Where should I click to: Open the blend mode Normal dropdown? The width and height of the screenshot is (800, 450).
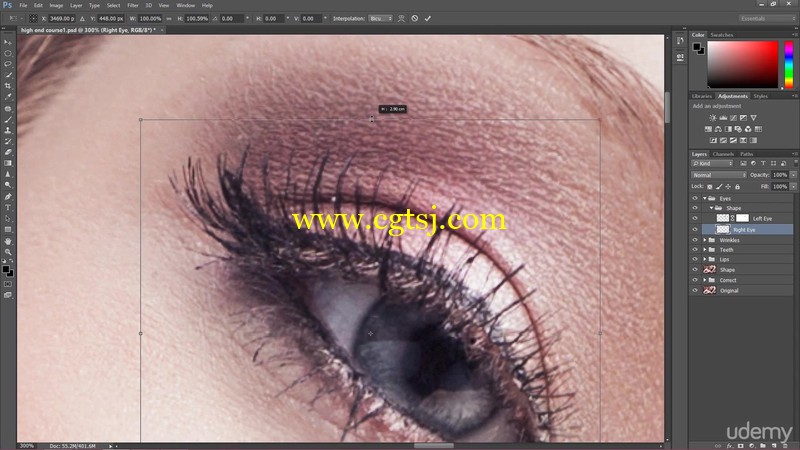point(719,175)
